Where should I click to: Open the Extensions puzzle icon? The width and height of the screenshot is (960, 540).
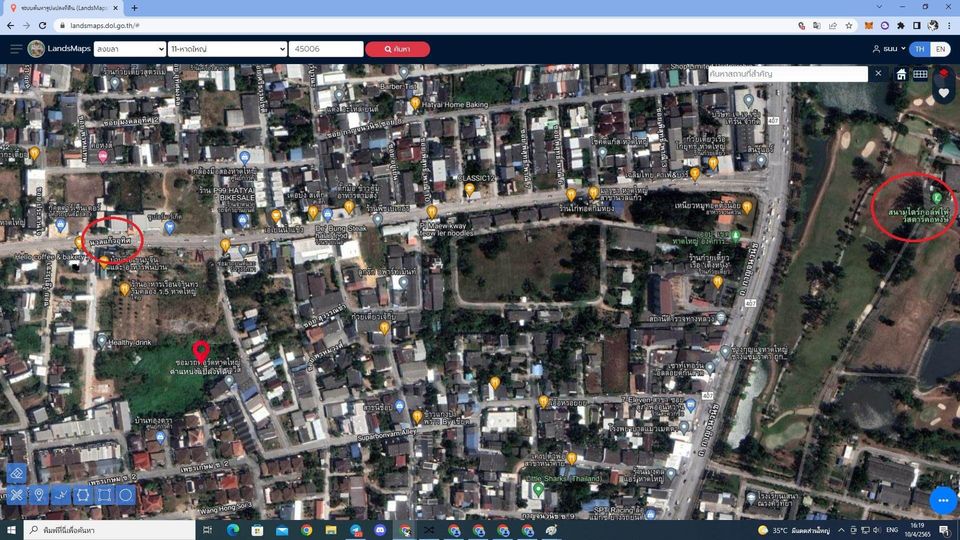901,26
